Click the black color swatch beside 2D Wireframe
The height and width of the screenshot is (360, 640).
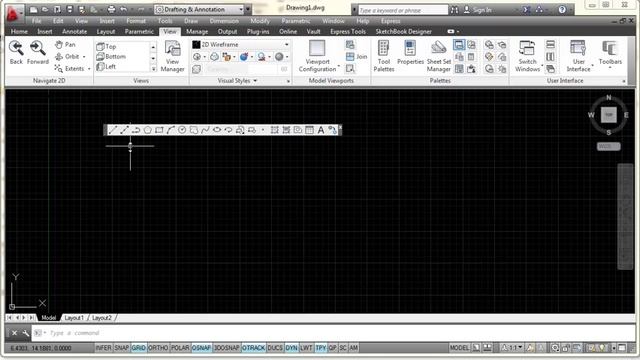196,44
